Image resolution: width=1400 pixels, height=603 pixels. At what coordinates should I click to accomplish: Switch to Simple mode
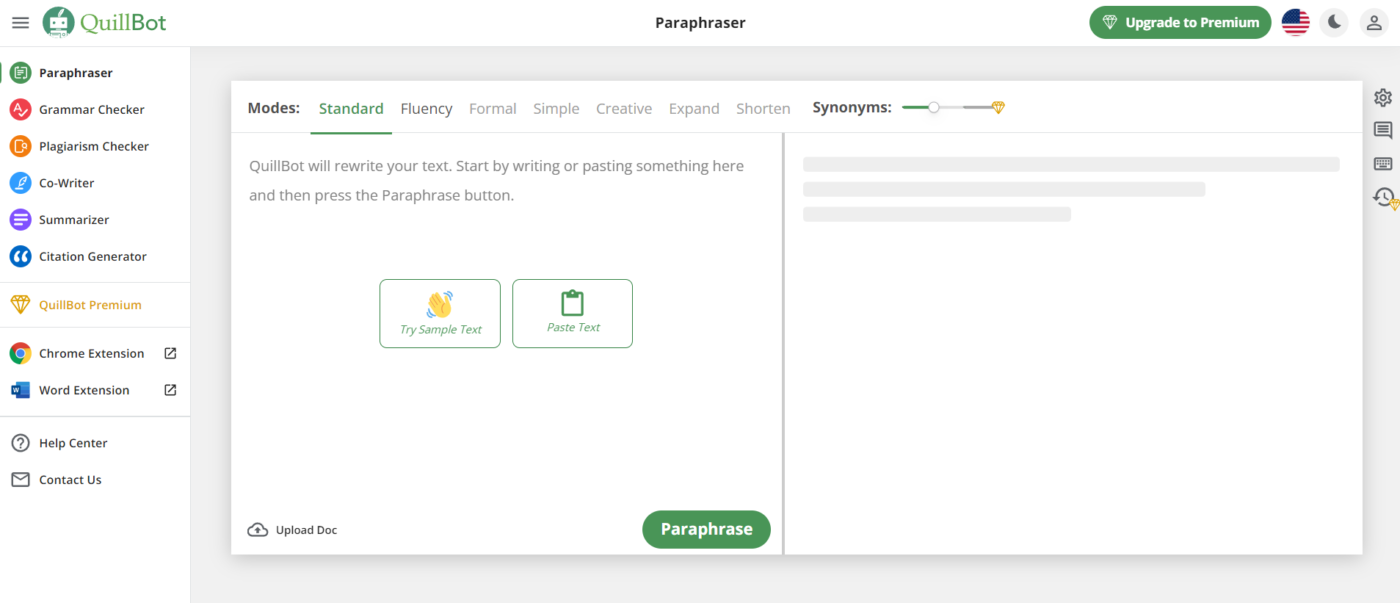tap(556, 108)
